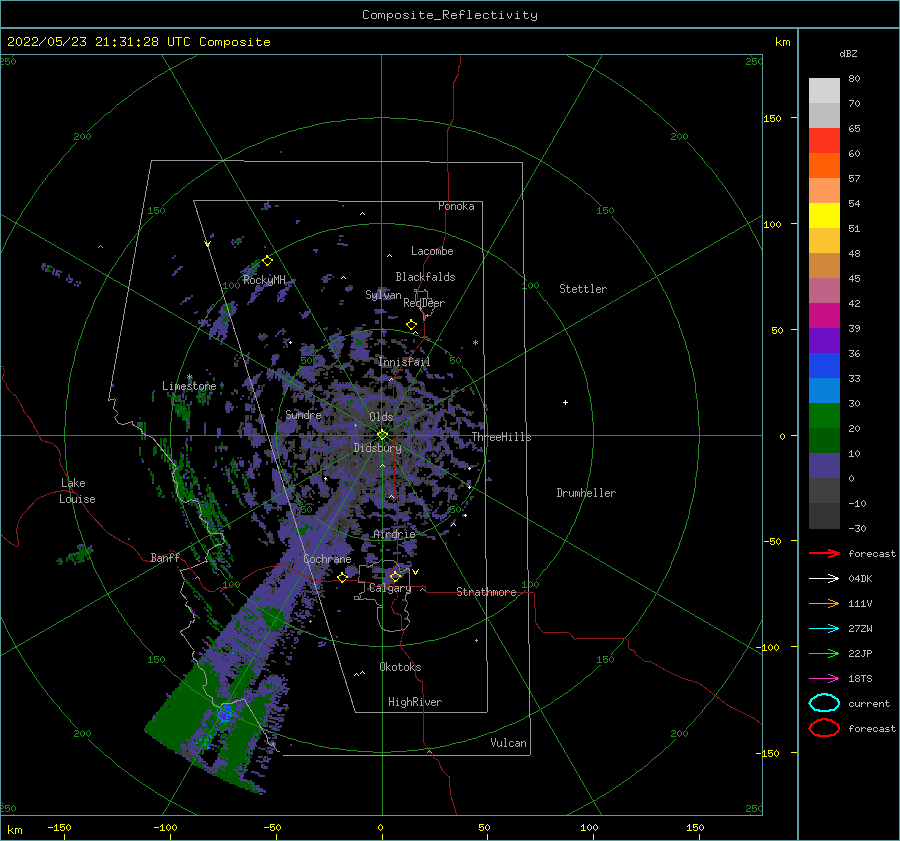Screen dimensions: 900x841
Task: Click the green 22JP arrow icon
Action: coord(824,653)
